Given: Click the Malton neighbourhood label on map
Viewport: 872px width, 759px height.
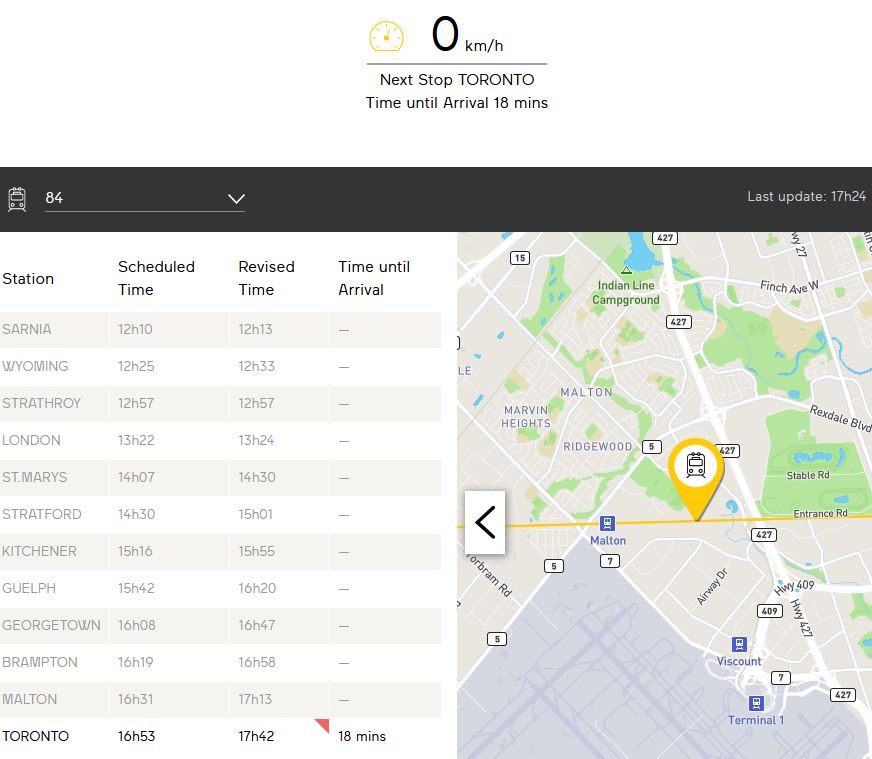Looking at the screenshot, I should [x=586, y=392].
